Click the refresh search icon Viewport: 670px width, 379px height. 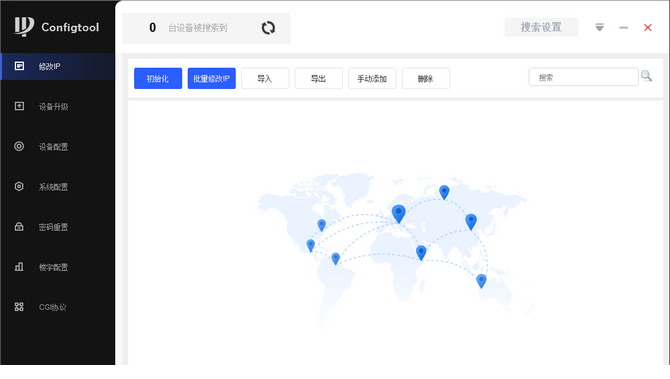268,28
